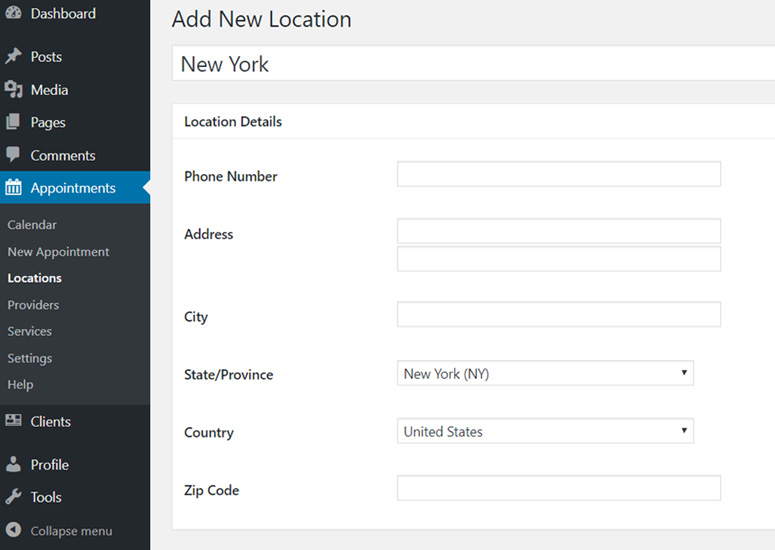Viewport: 775px width, 550px height.
Task: Open the Help submenu link
Action: (x=20, y=384)
